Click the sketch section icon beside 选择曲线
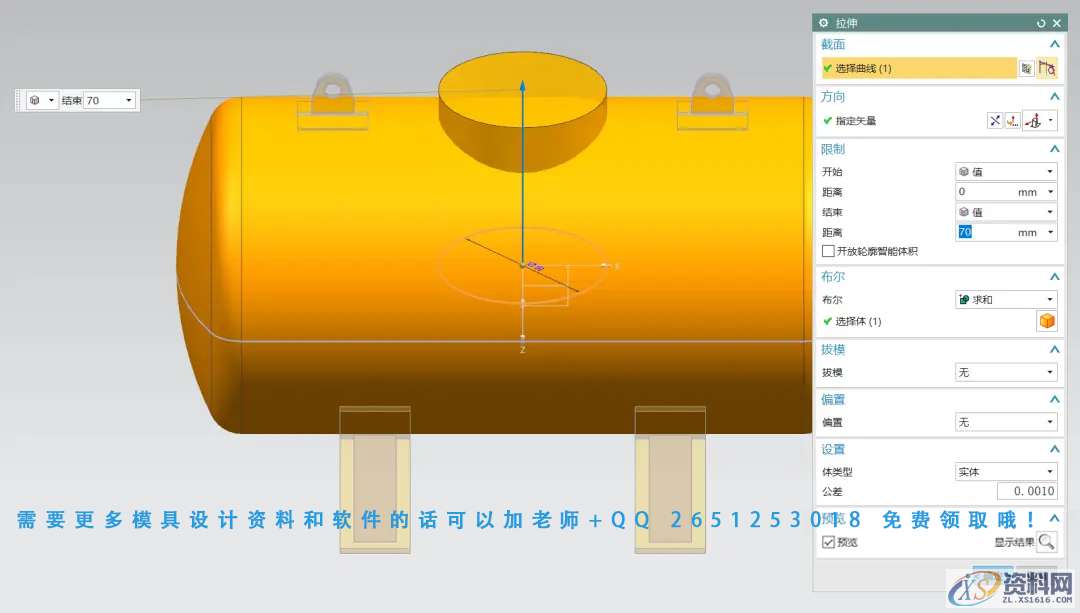The image size is (1080, 613). [x=1026, y=68]
